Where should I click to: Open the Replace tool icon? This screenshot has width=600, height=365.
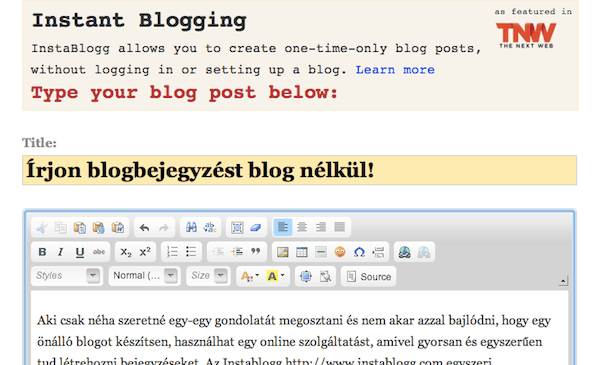210,228
